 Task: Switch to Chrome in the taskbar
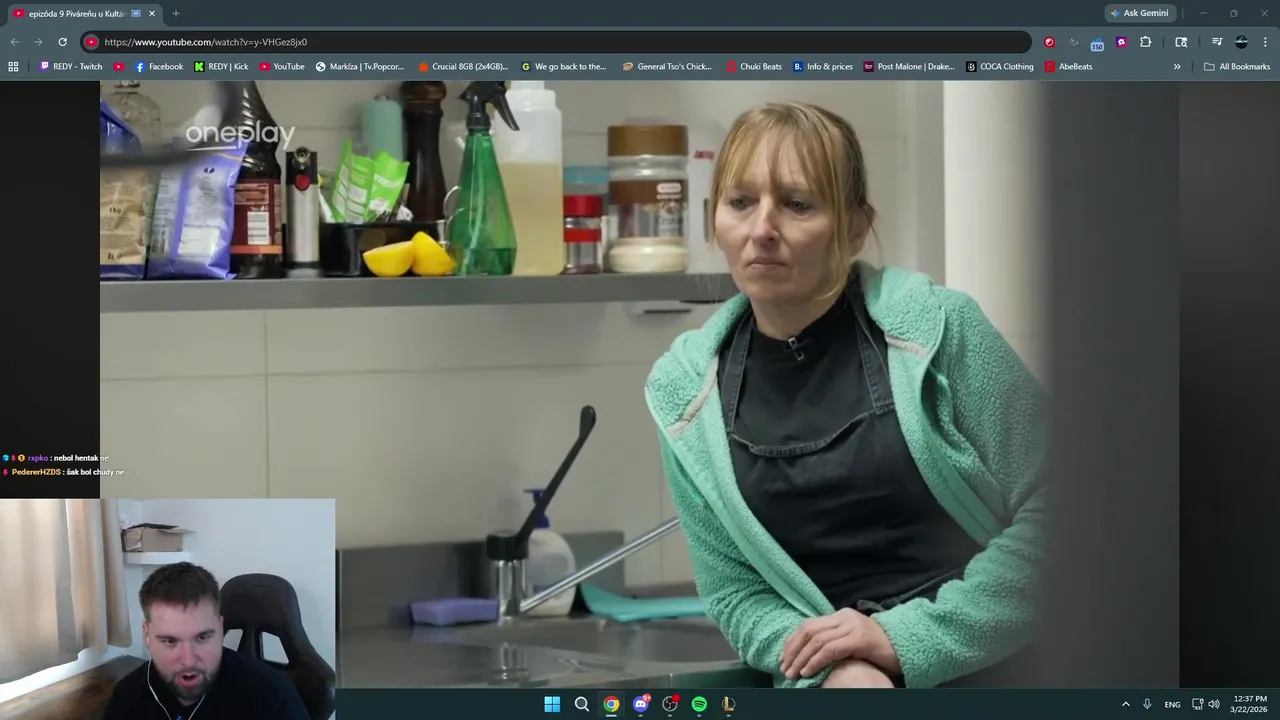[611, 704]
